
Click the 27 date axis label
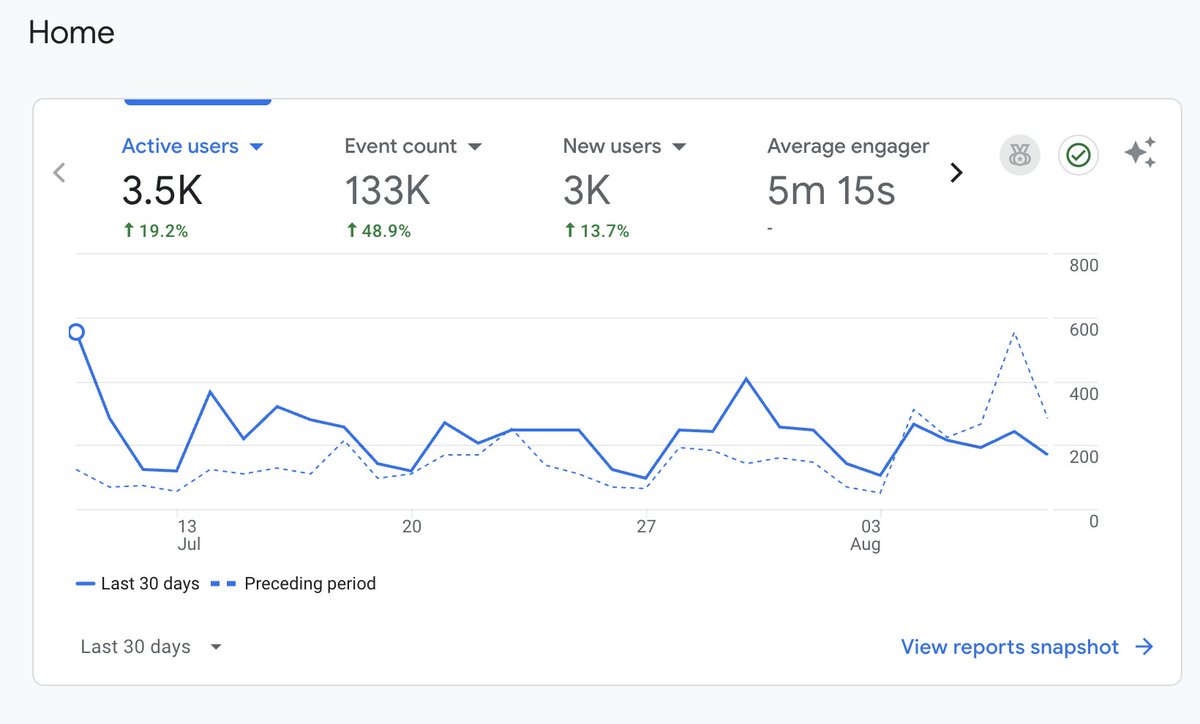click(x=646, y=526)
